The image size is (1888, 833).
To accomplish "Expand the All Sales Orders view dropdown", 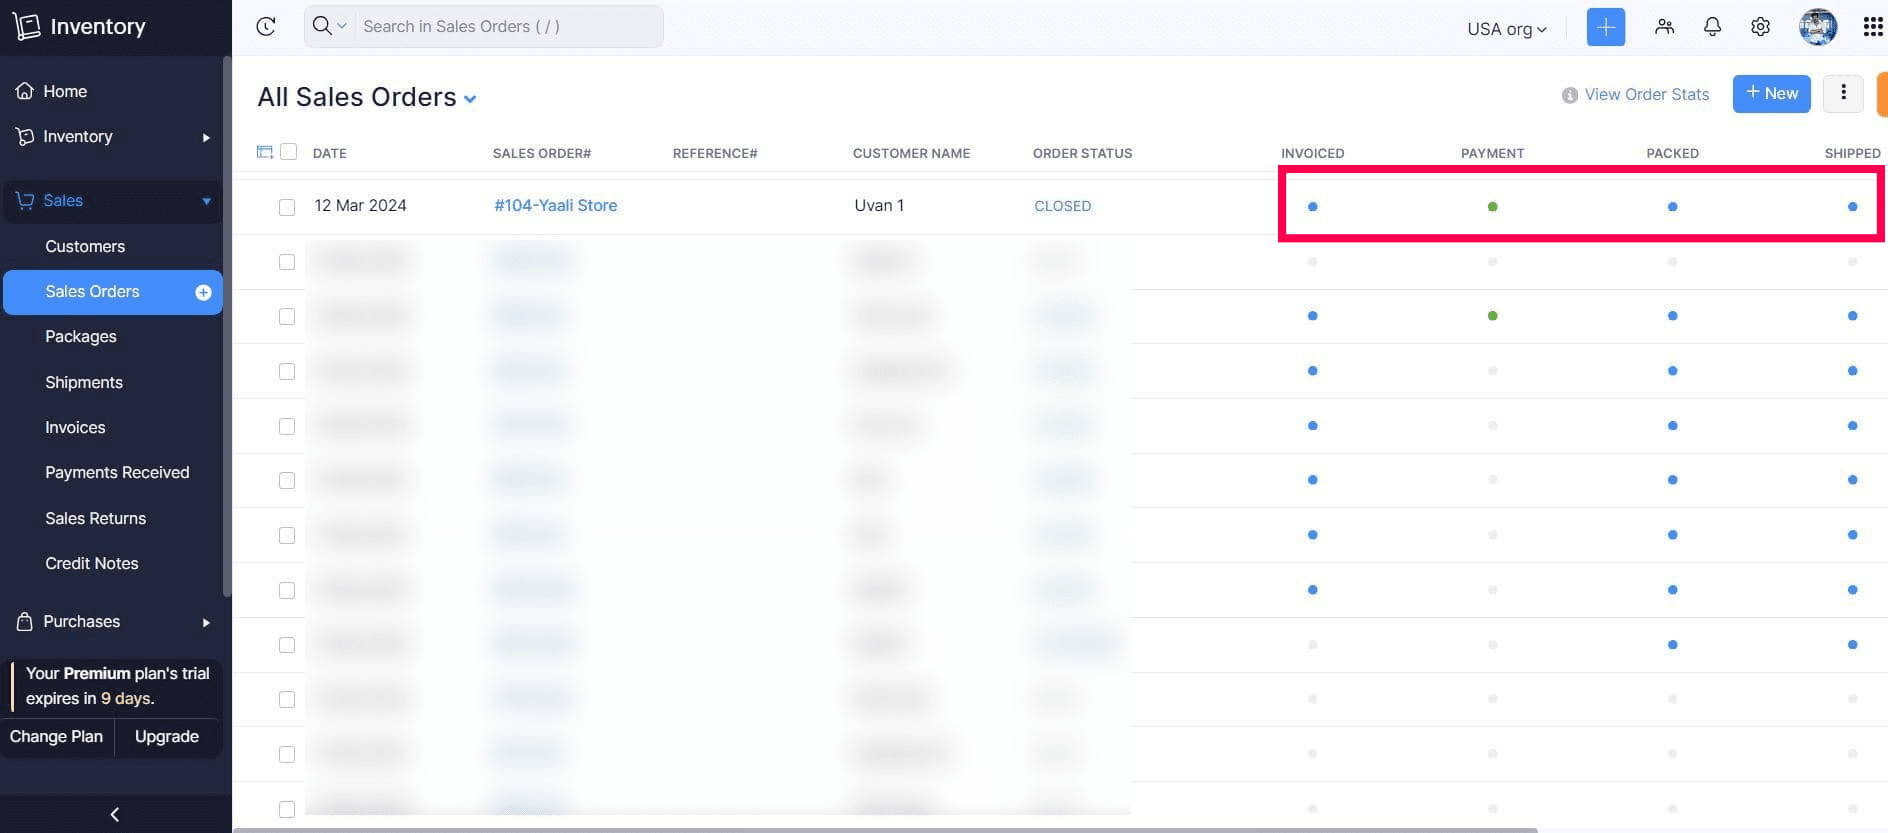I will [470, 99].
